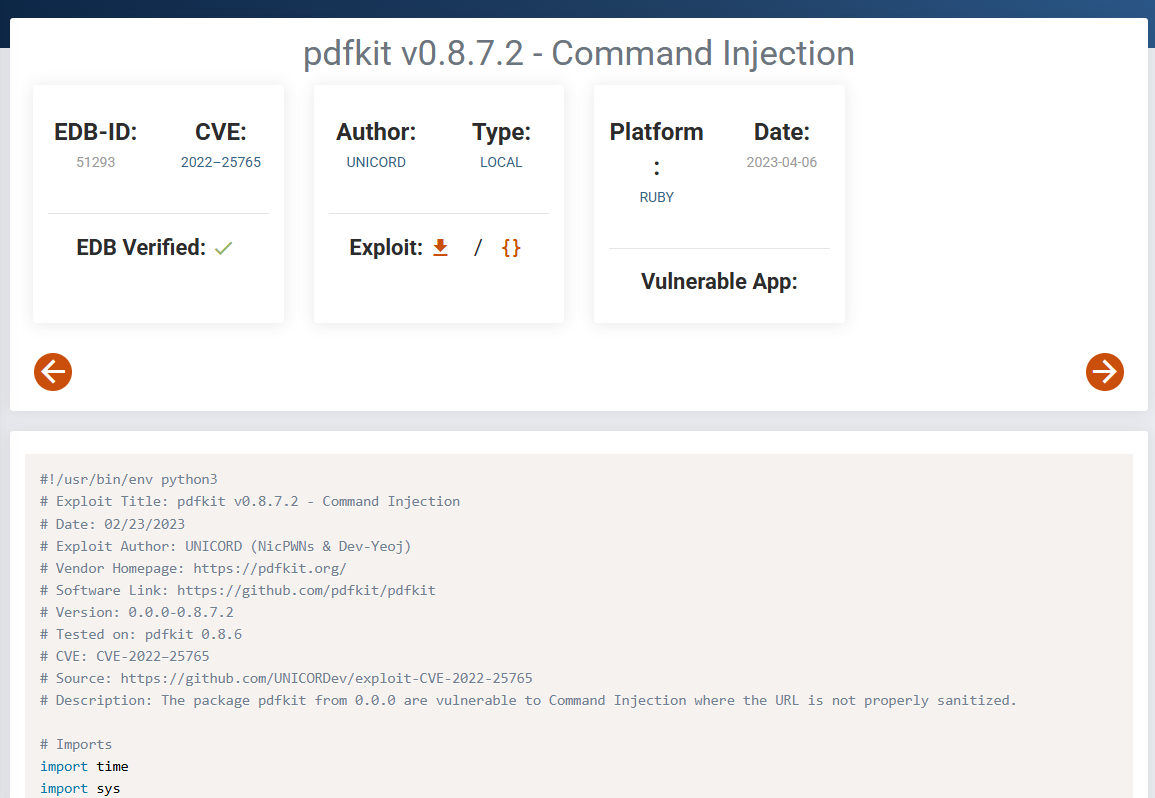The image size is (1155, 798).
Task: Download the exploit file
Action: (440, 248)
